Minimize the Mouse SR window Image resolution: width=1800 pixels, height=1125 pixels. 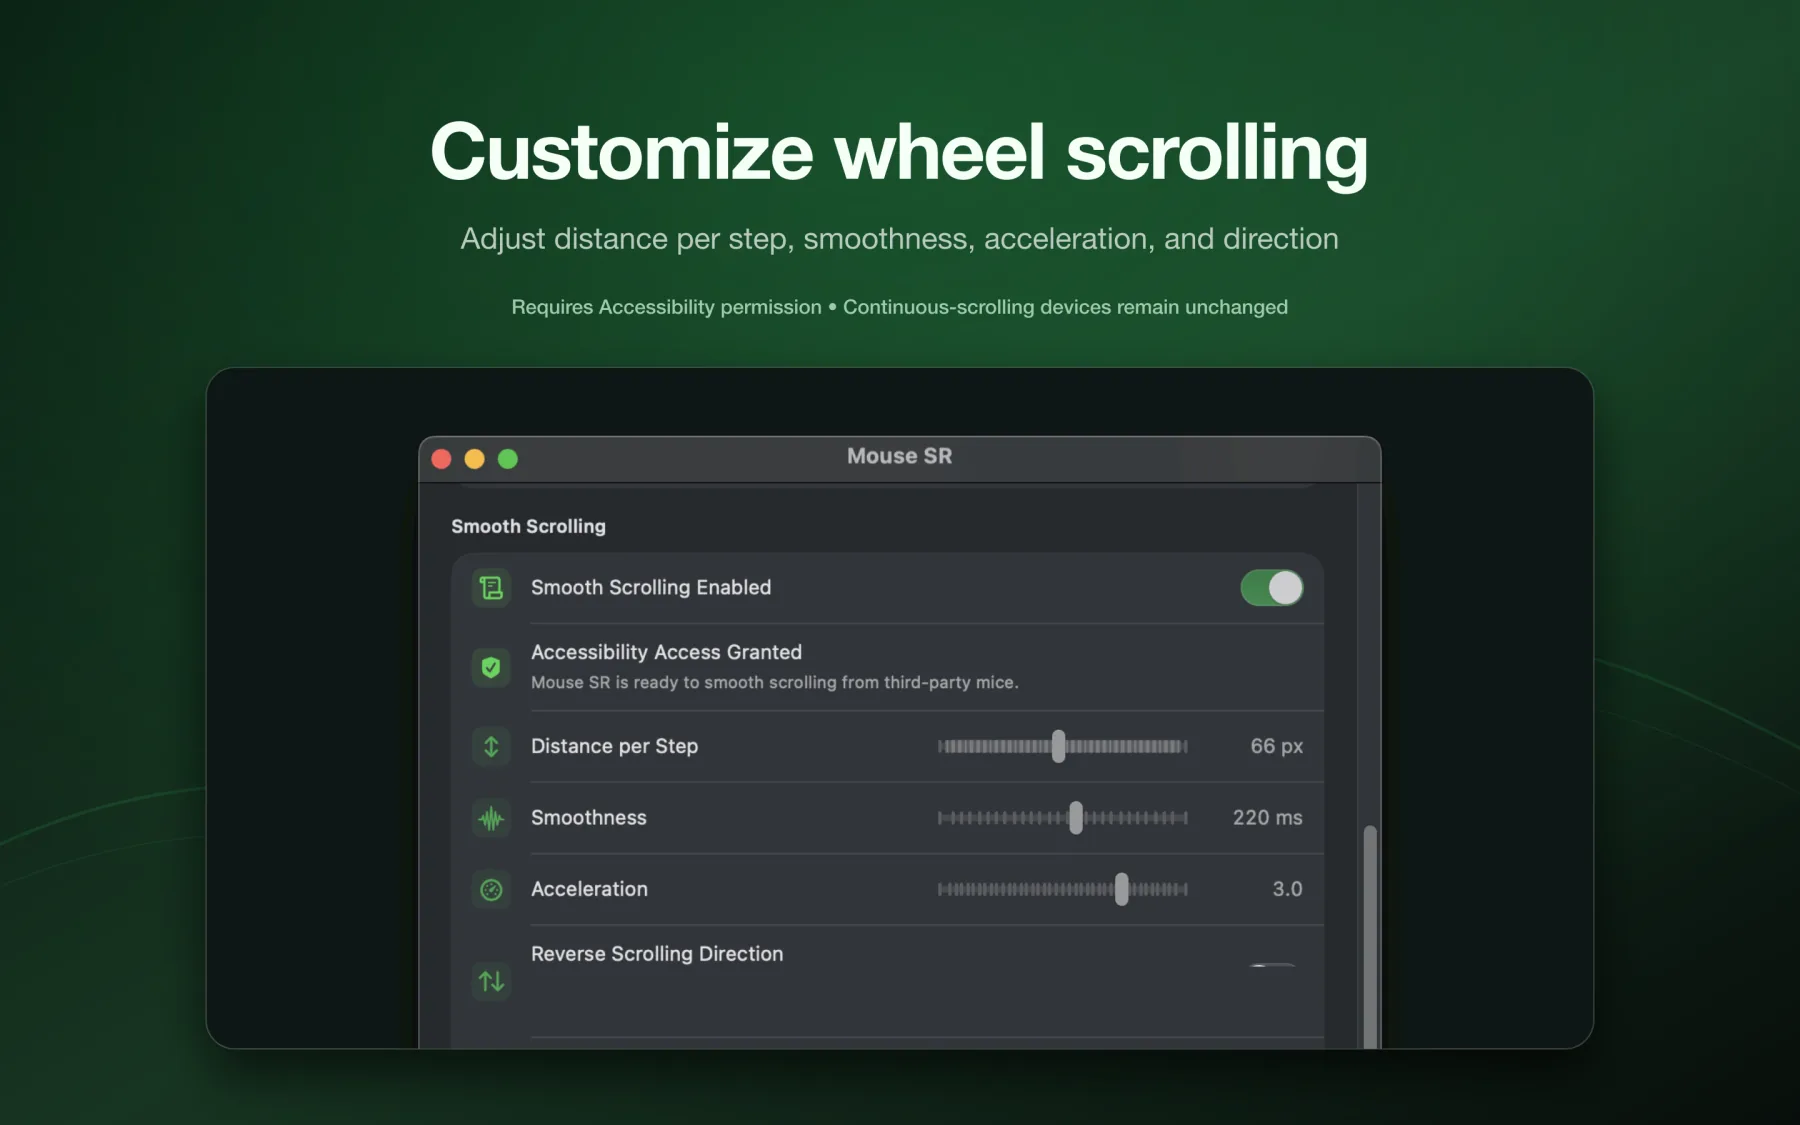coord(475,459)
